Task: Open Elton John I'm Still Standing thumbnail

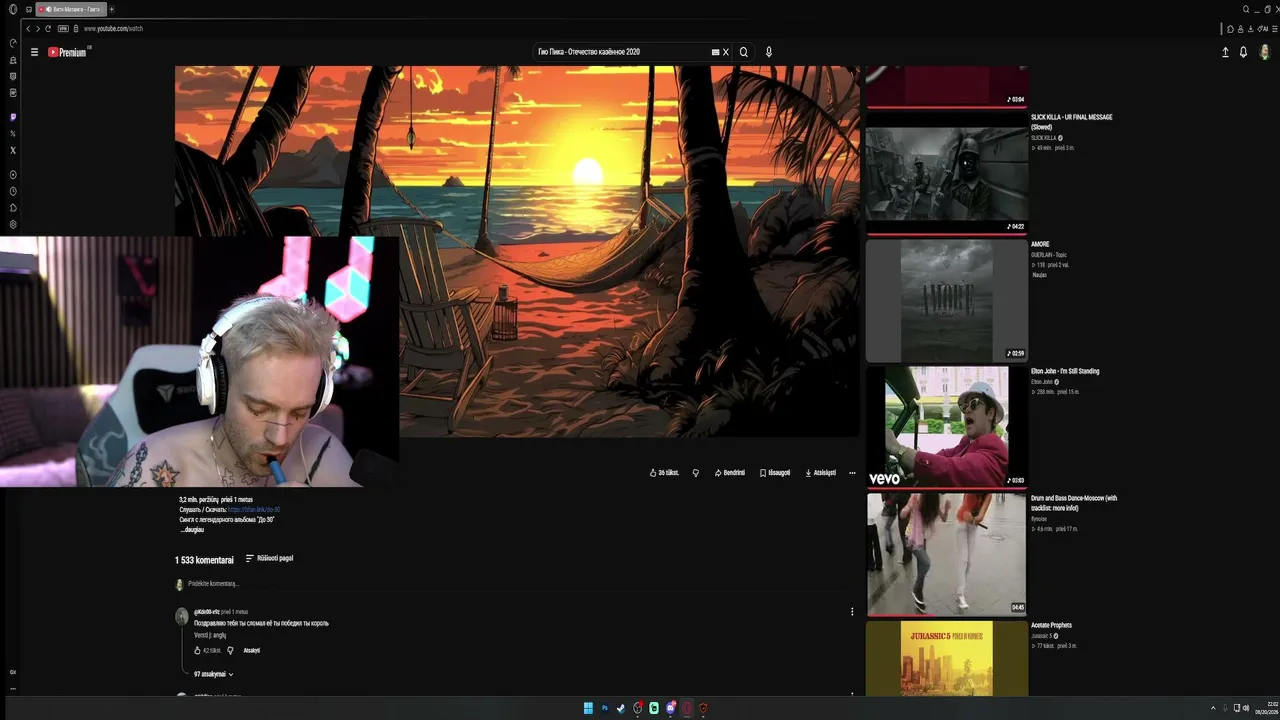Action: 946,427
